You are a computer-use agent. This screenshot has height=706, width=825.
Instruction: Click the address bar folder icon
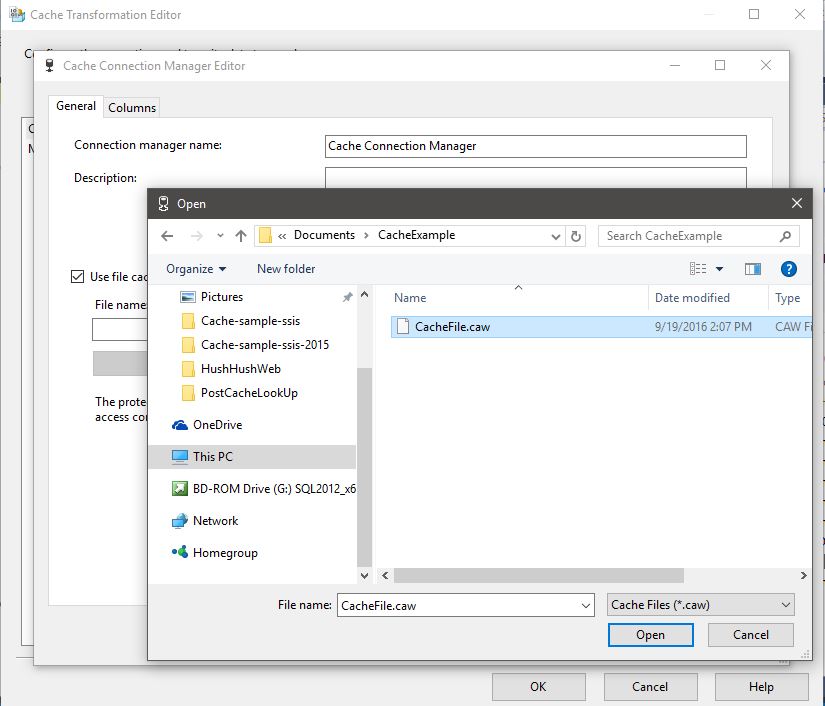[x=266, y=236]
